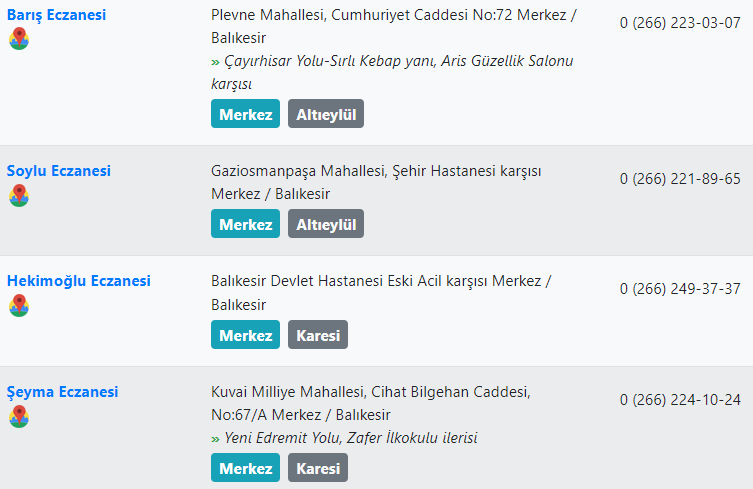Open the Hekimoğlu Eczanesi link
Screen dimensions: 753x489
tap(79, 281)
